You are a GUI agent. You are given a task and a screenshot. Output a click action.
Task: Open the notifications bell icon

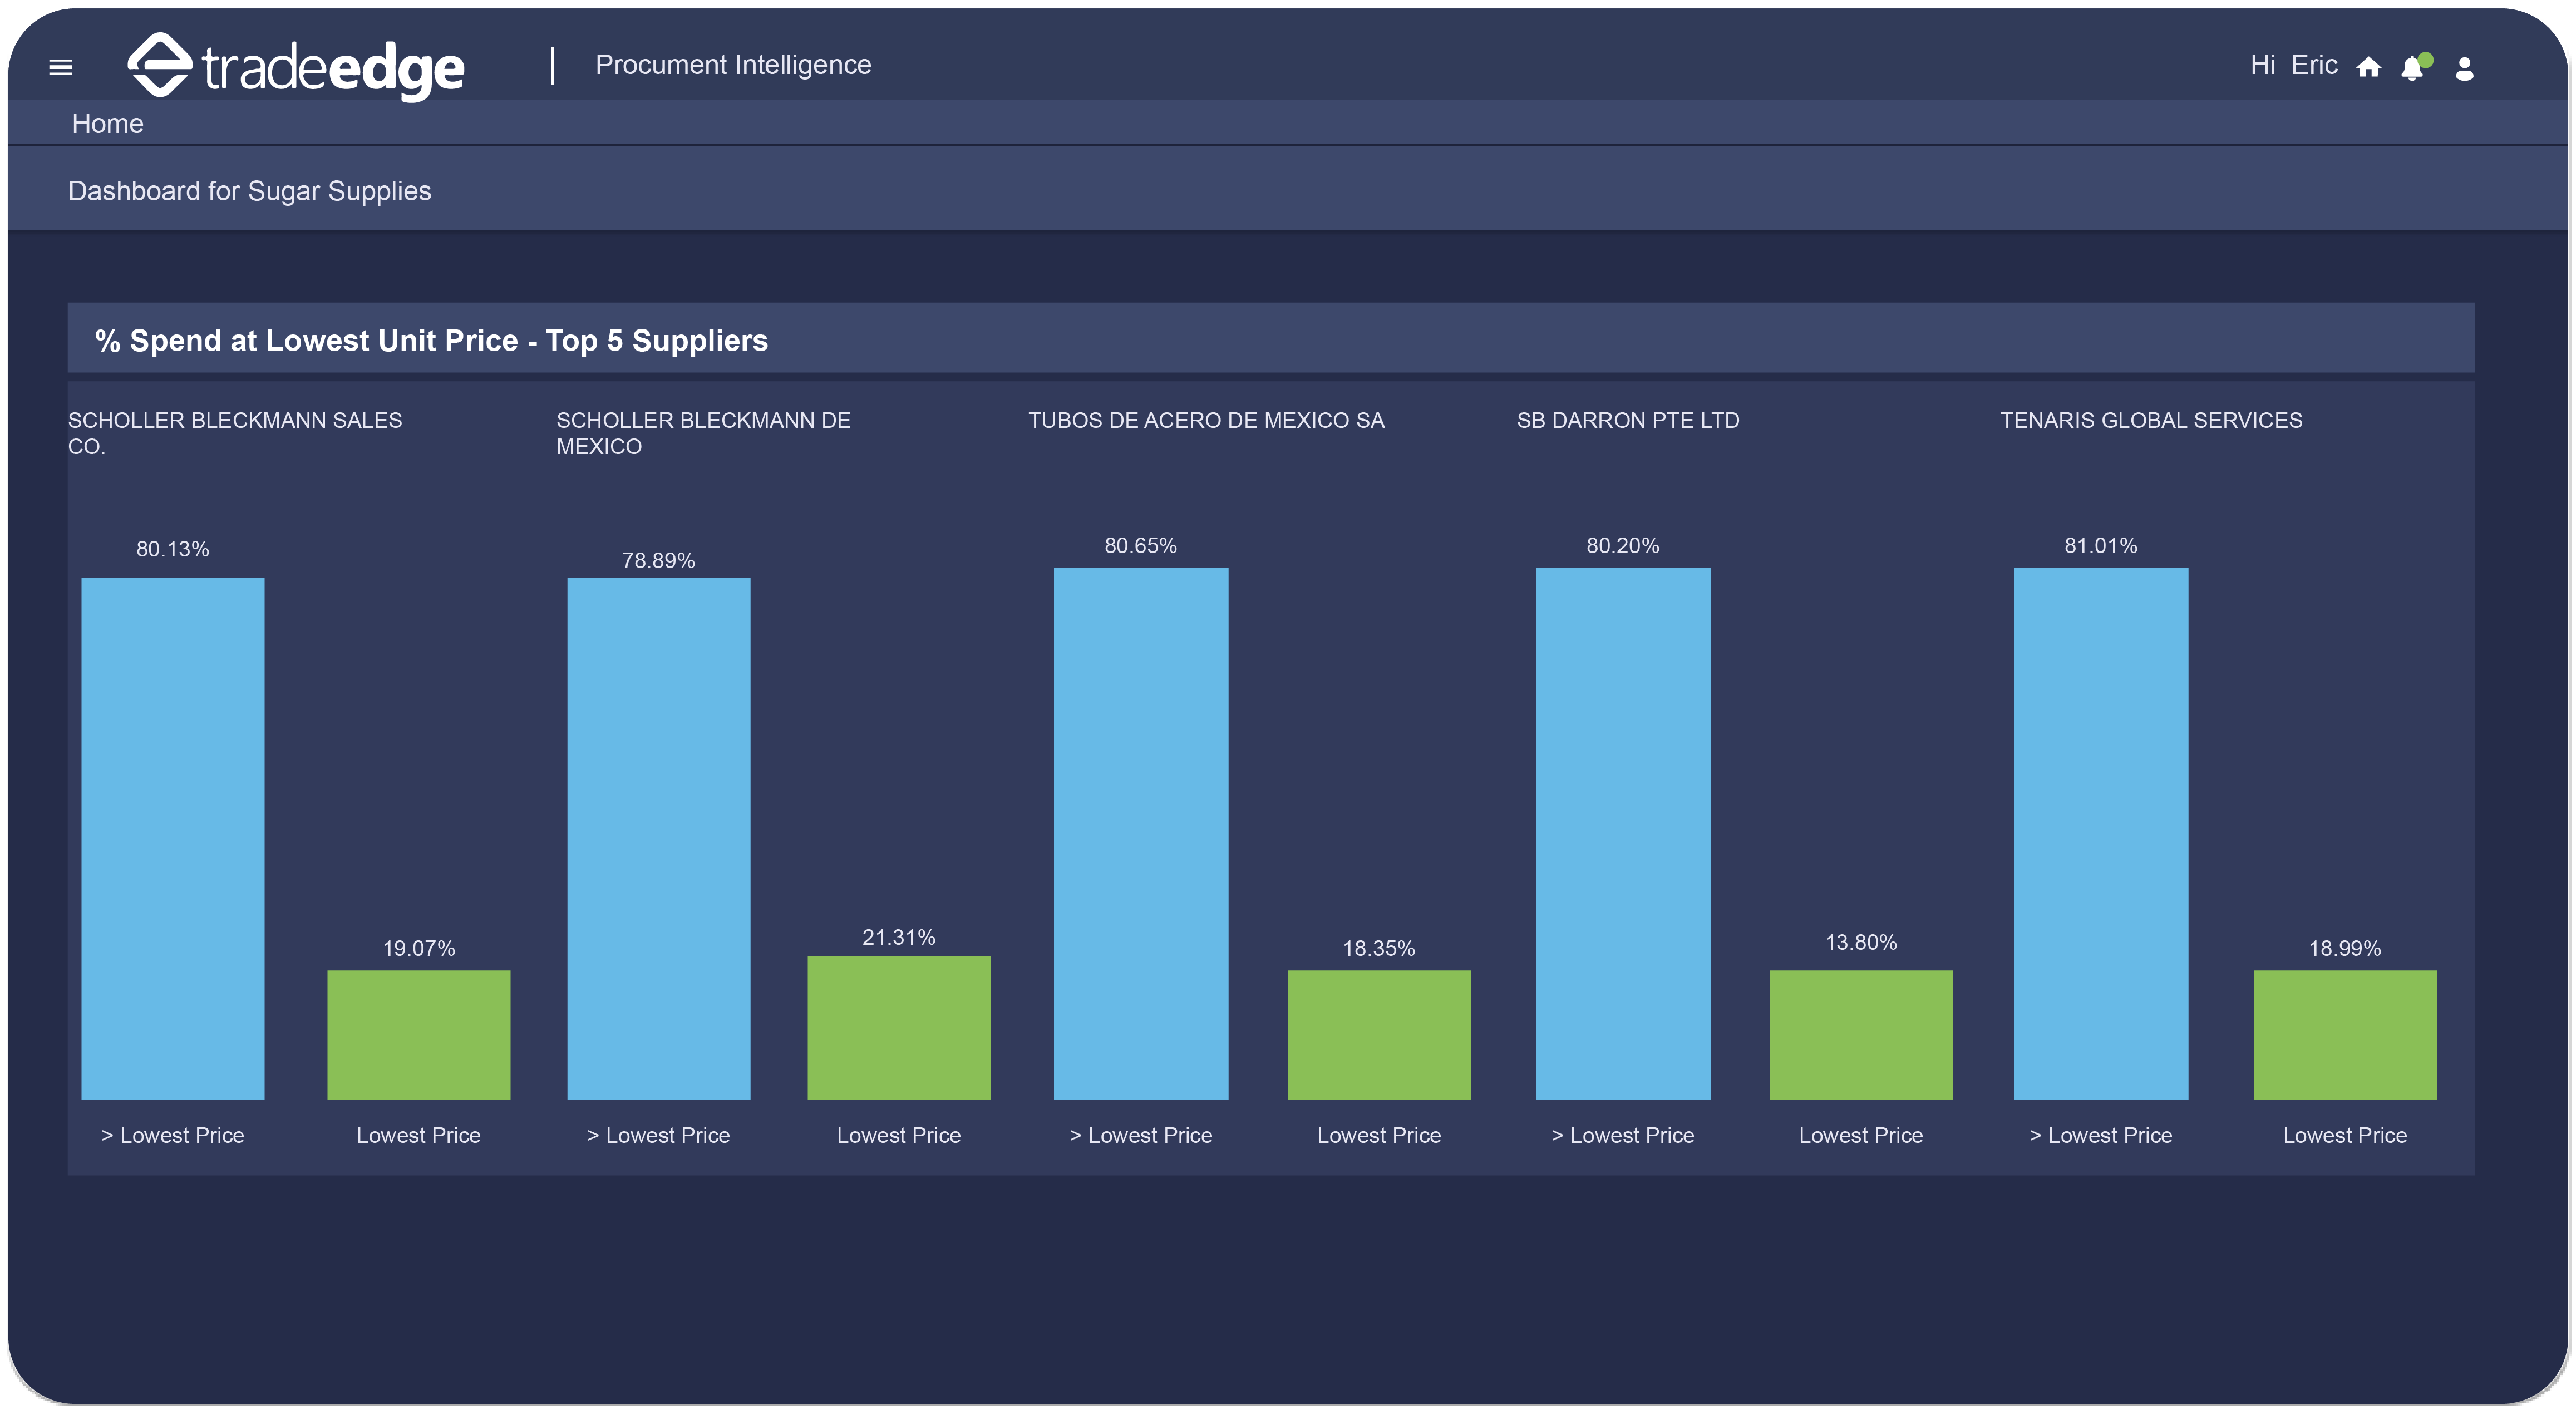pos(2412,67)
